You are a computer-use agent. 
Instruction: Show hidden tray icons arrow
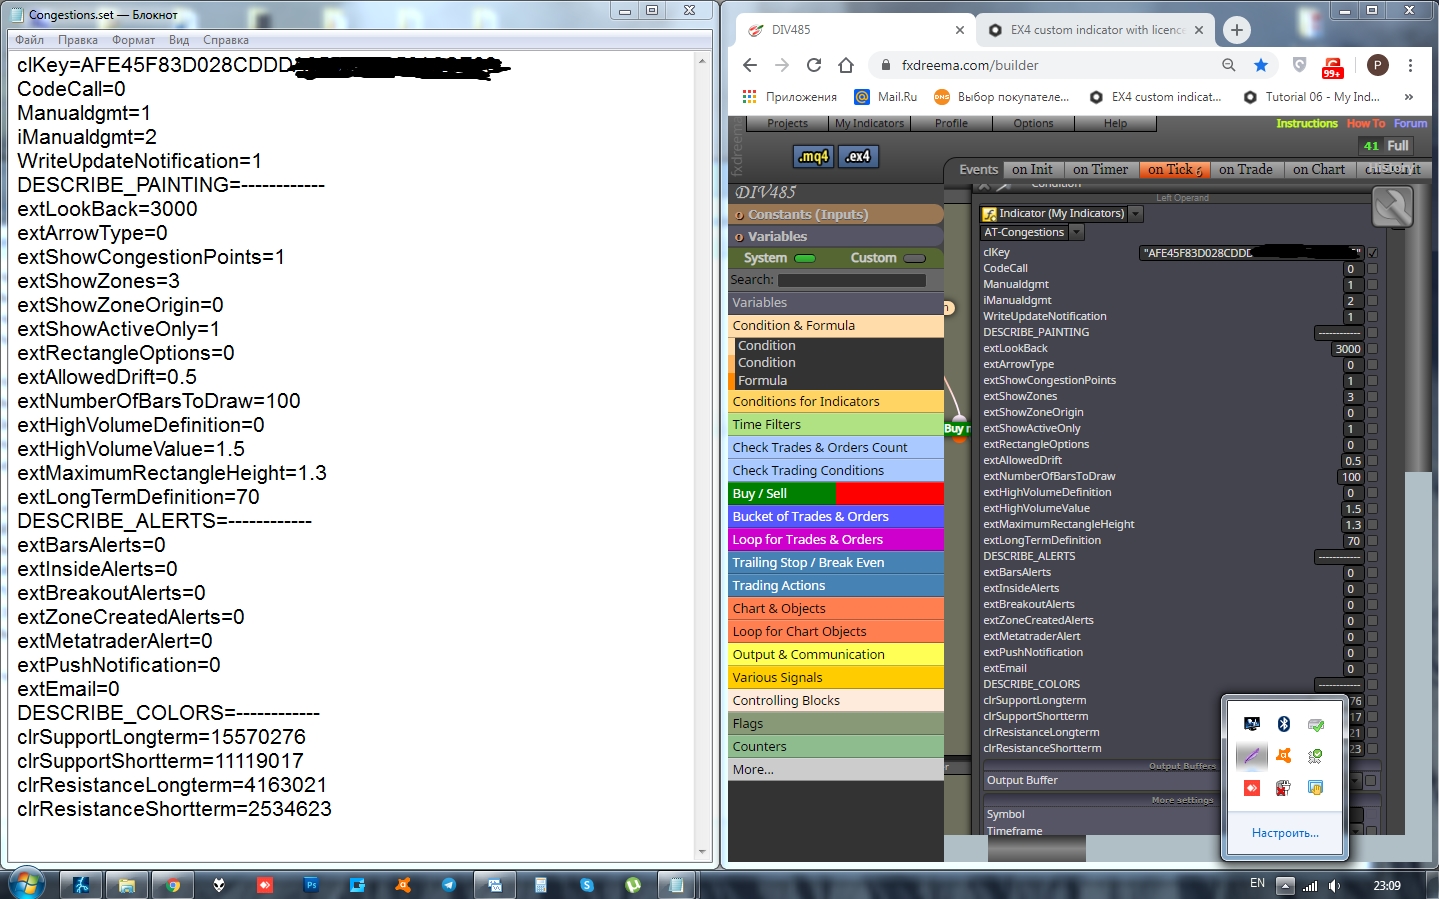1285,885
